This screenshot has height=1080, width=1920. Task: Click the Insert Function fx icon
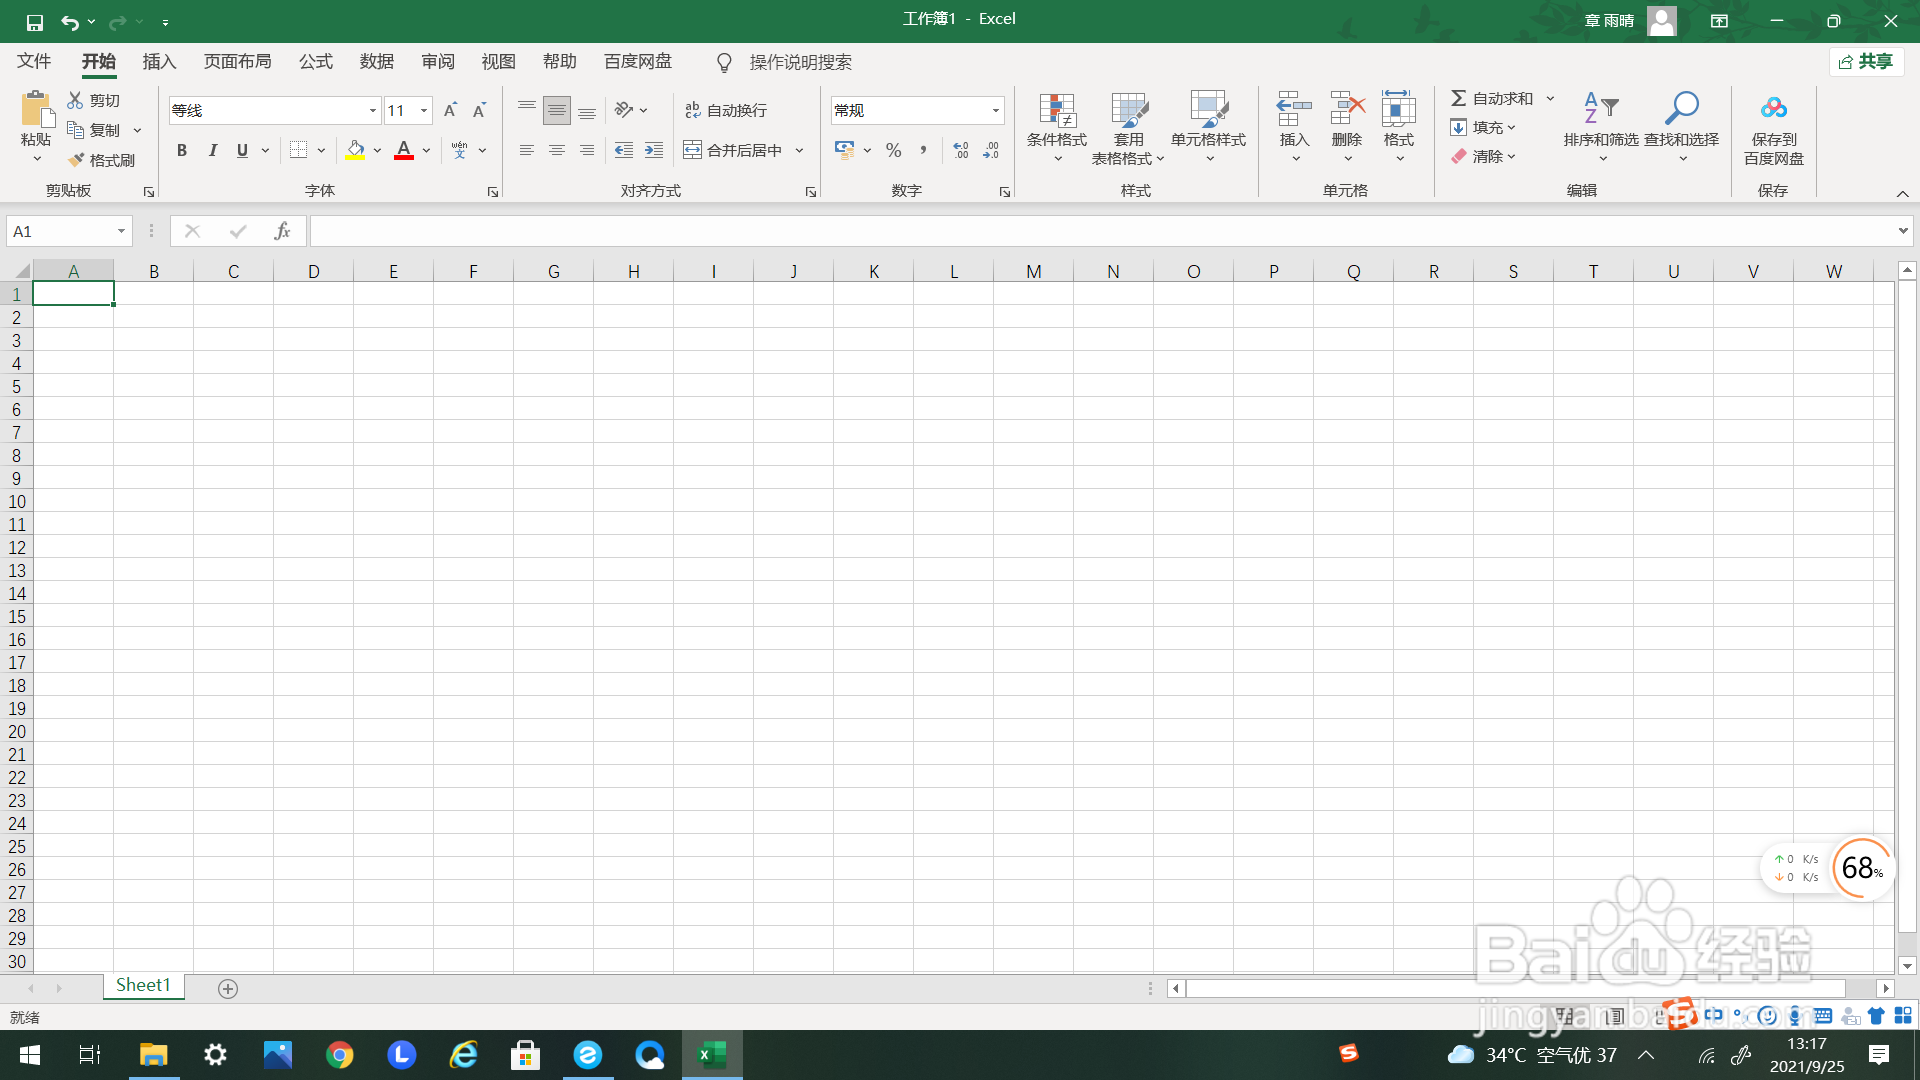(282, 231)
